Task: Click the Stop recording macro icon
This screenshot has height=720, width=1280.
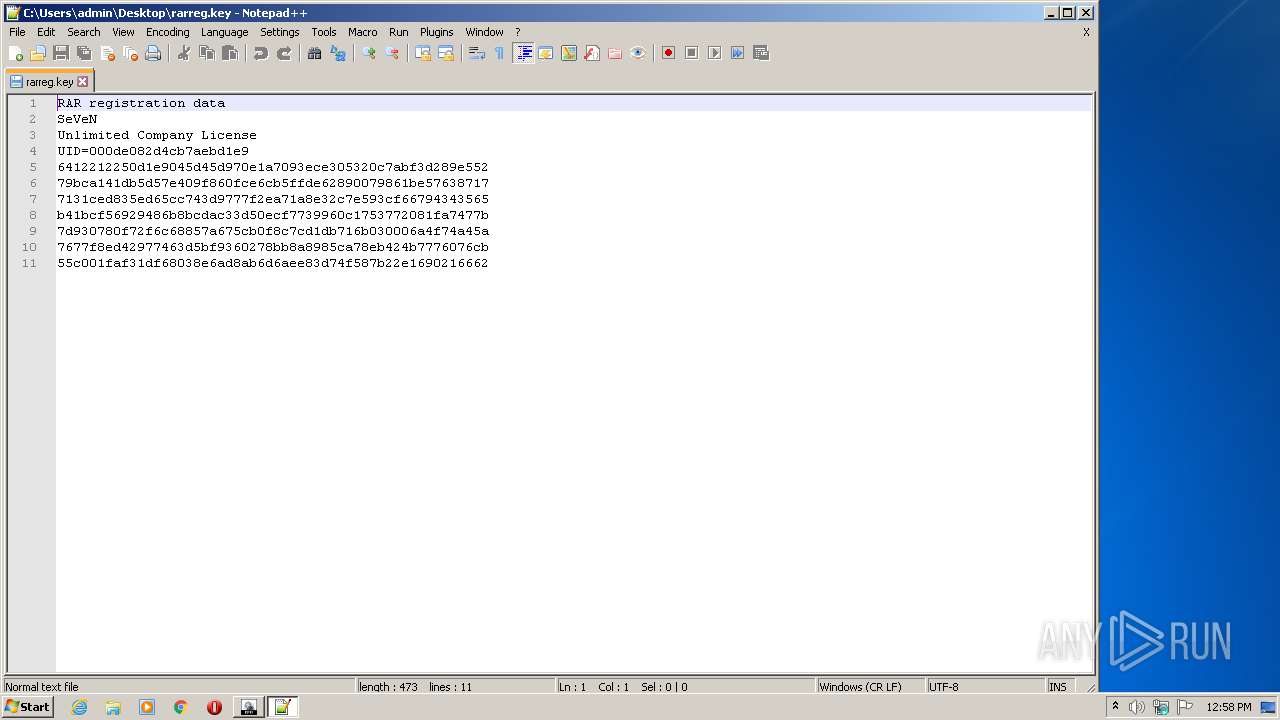Action: [691, 53]
